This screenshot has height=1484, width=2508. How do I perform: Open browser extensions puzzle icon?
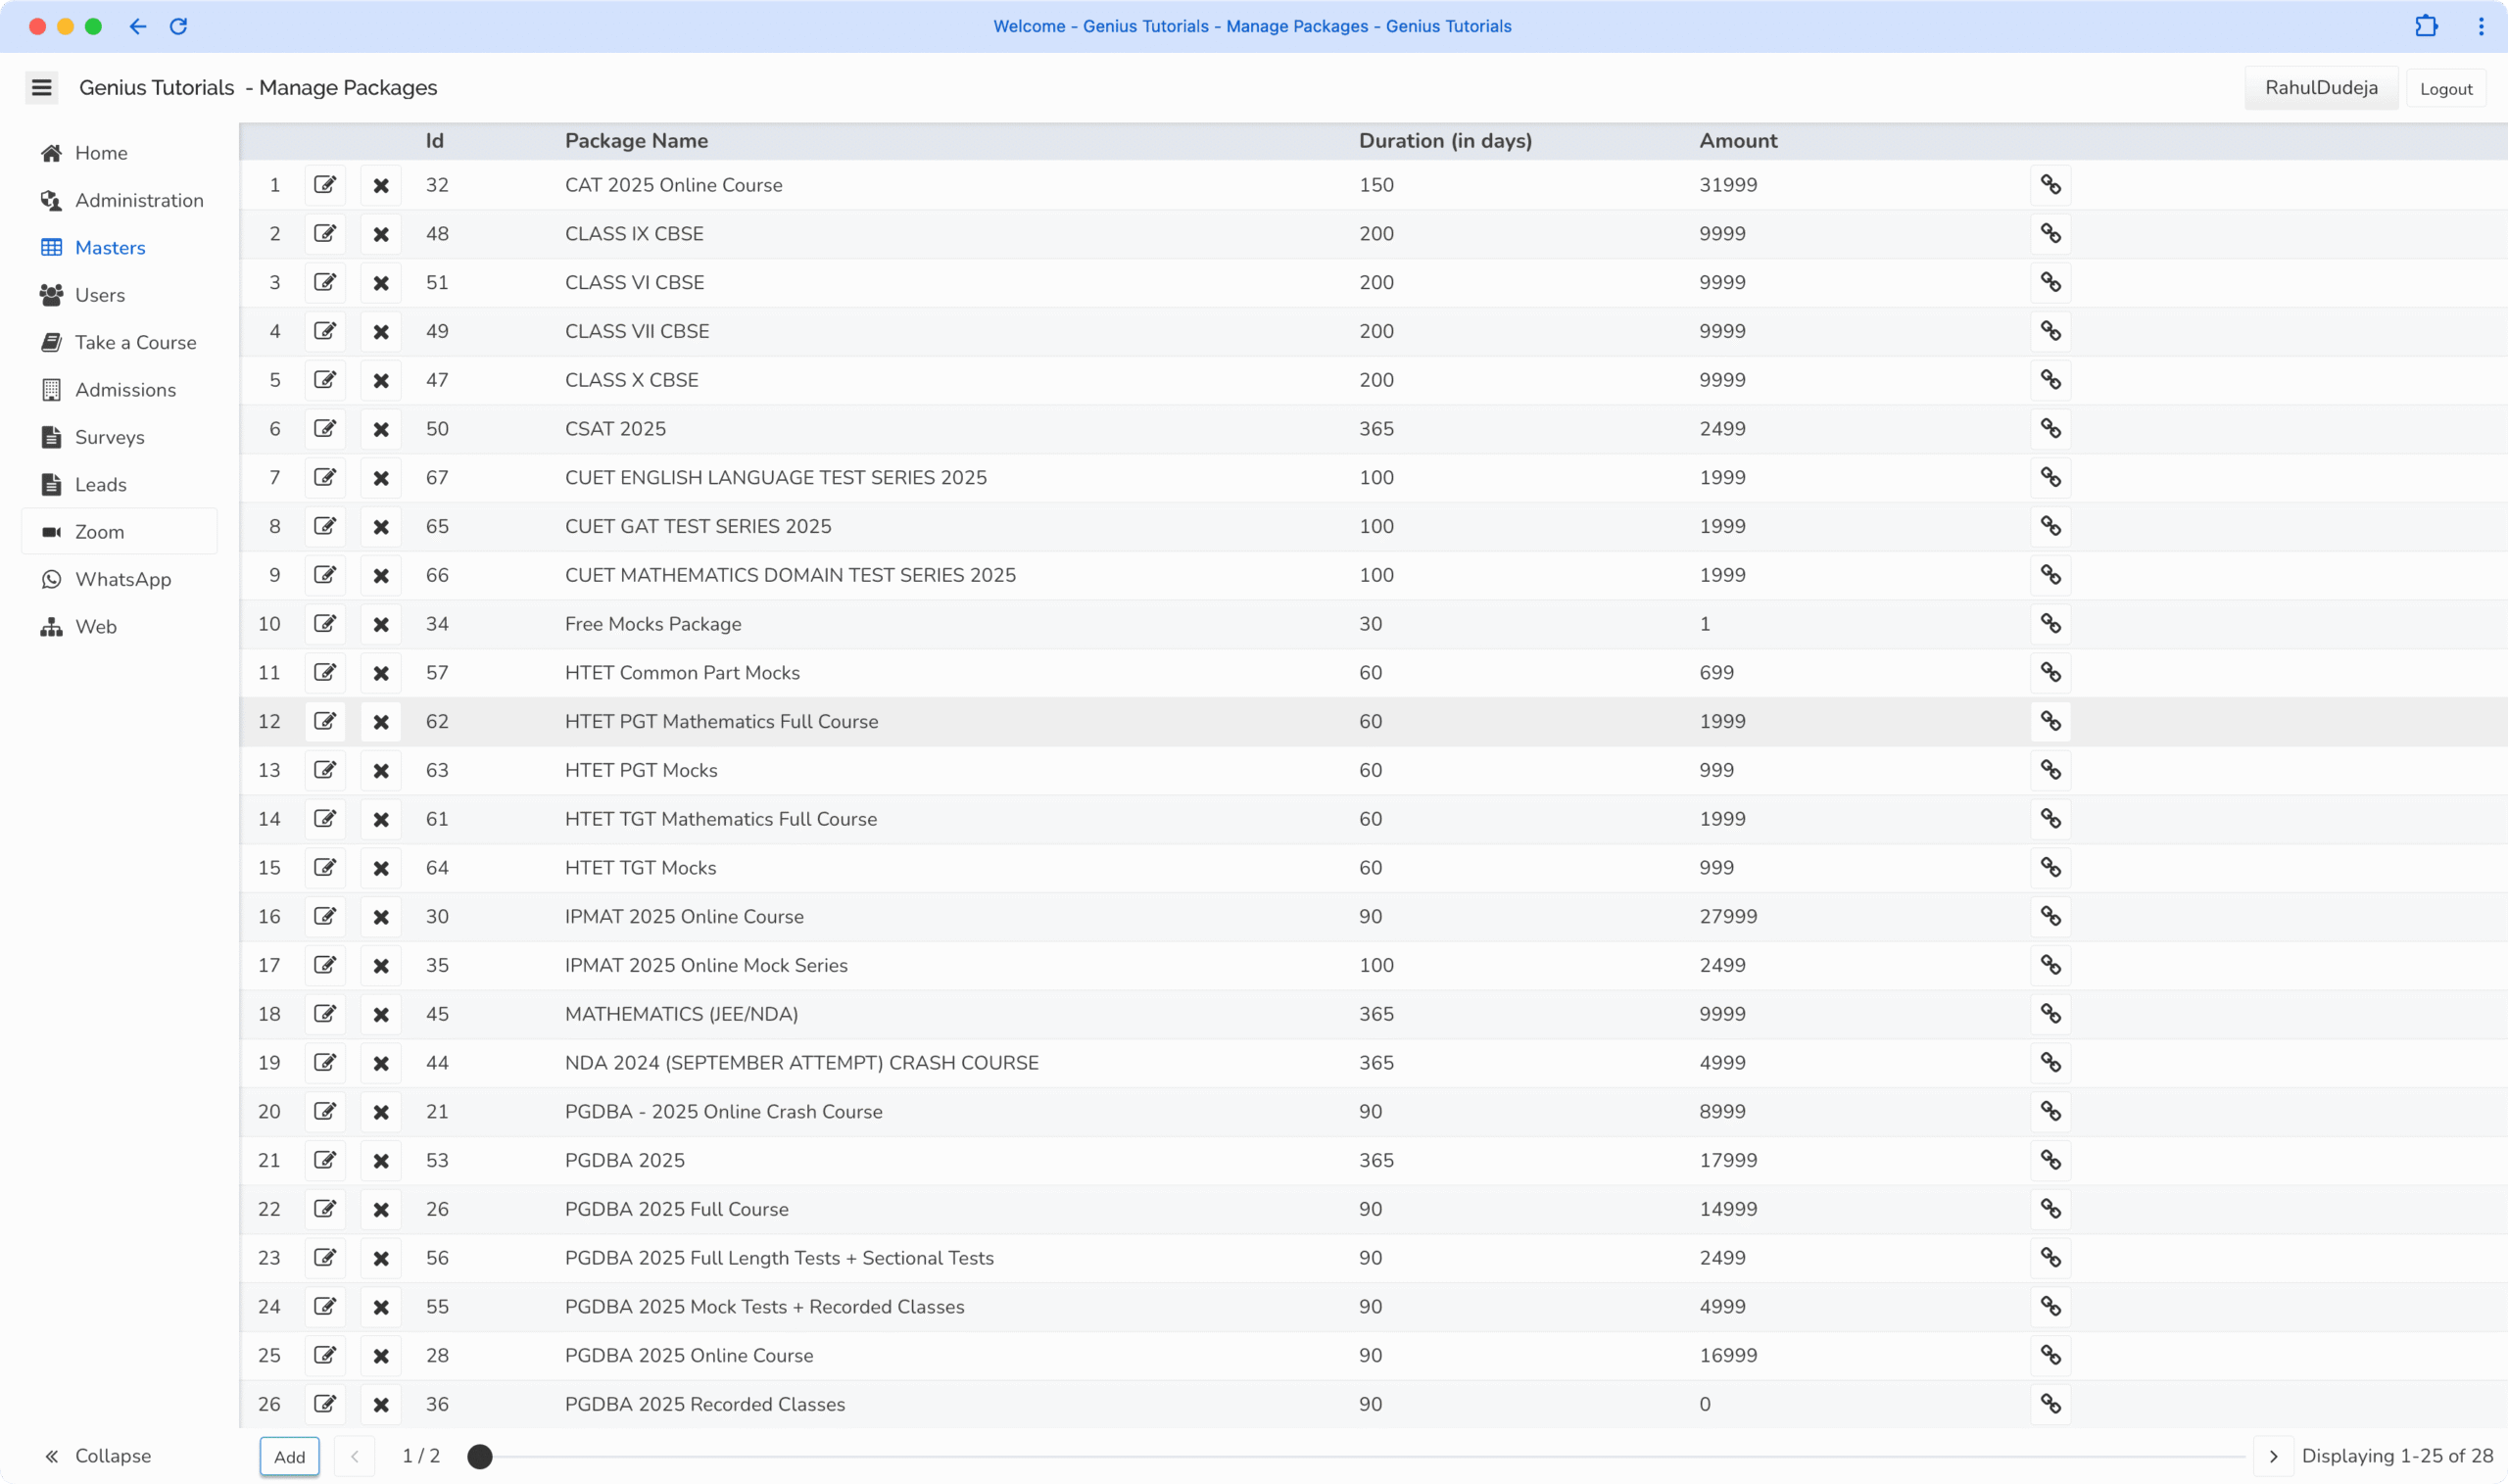coord(2426,27)
